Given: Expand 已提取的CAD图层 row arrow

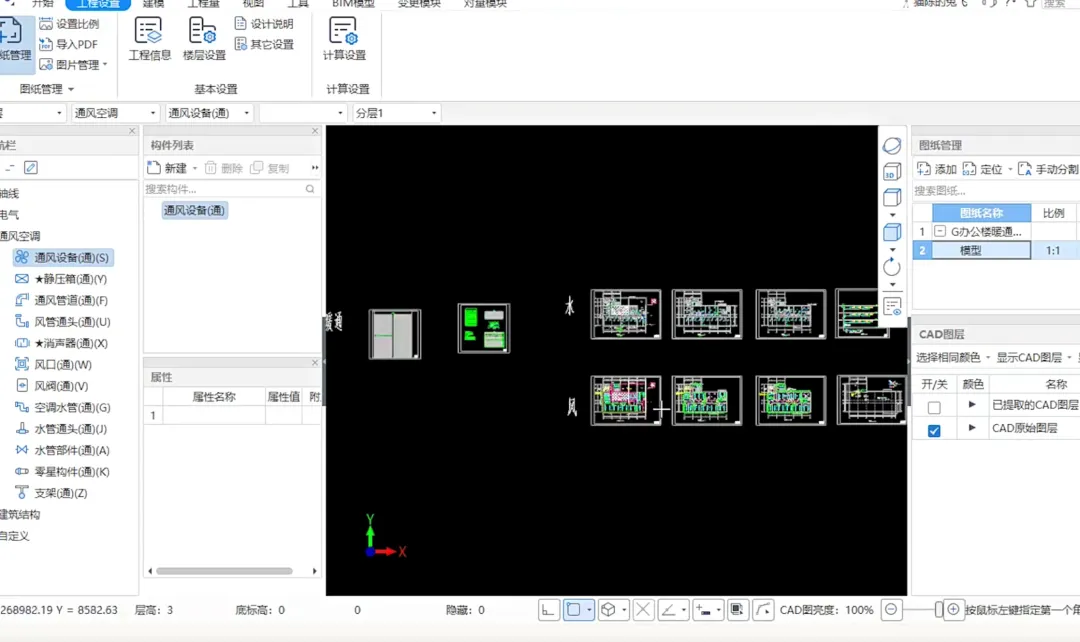Looking at the screenshot, I should (972, 404).
